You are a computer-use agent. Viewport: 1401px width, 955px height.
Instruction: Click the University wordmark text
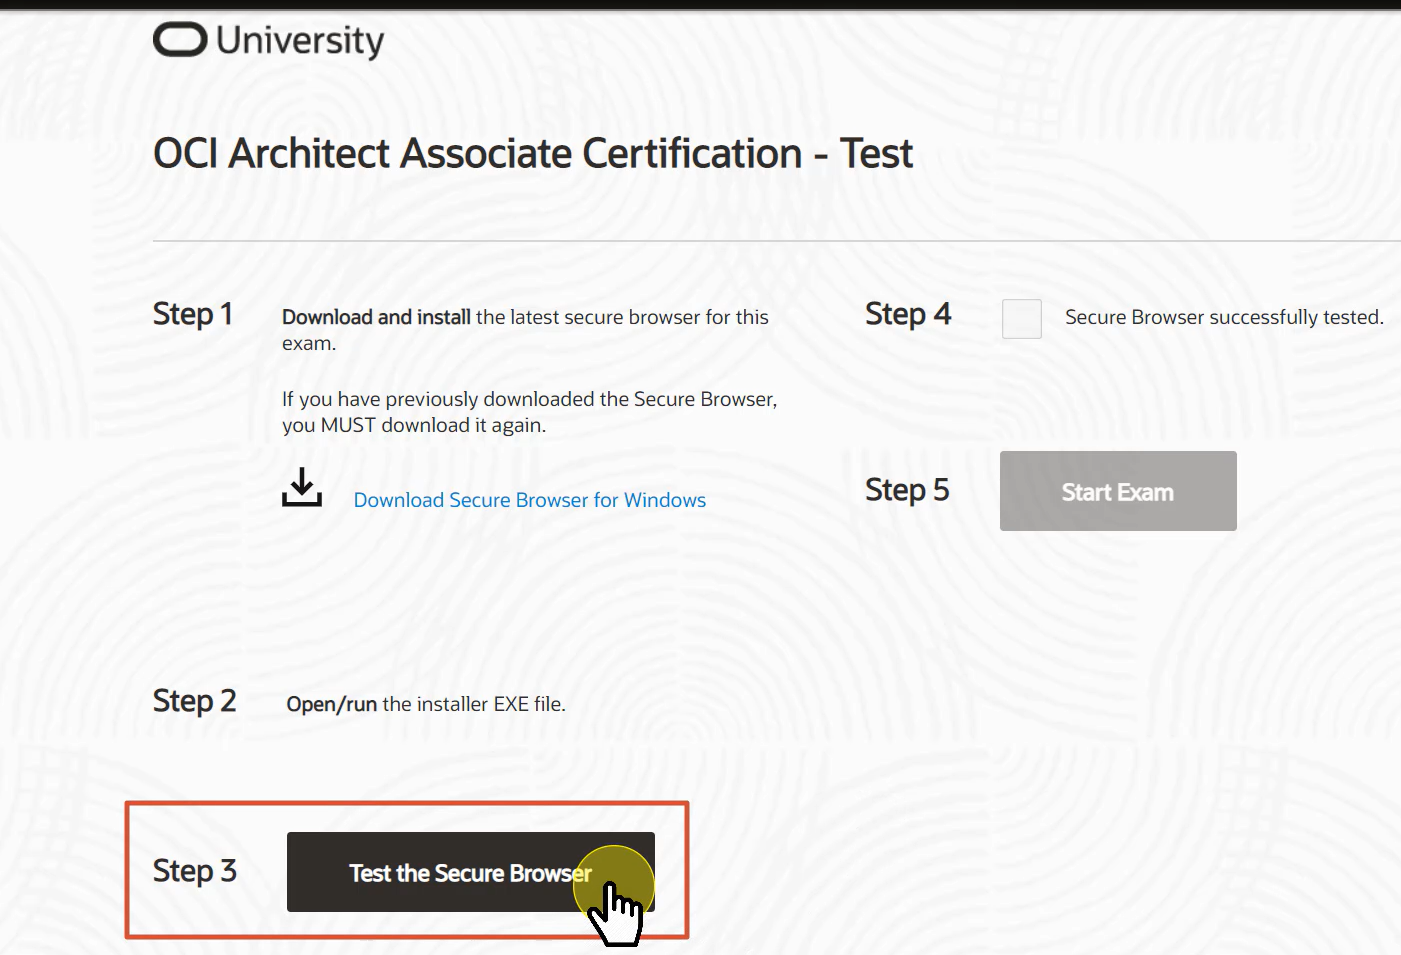point(300,41)
